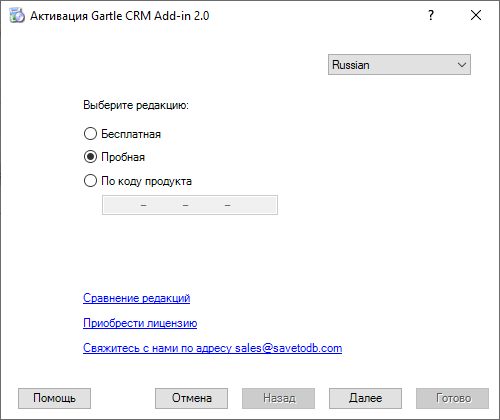500x420 pixels.
Task: Click the product code input field
Action: click(x=190, y=205)
